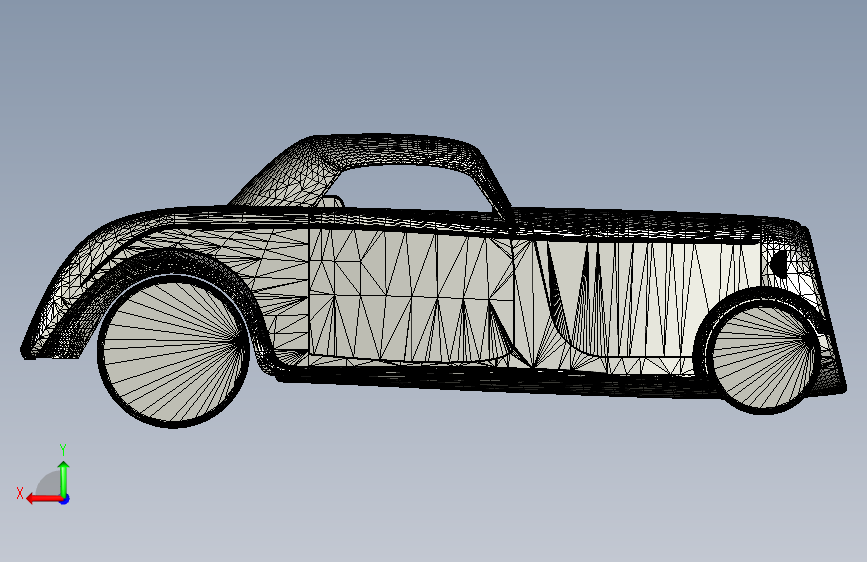867x562 pixels.
Task: Select the car roof surface
Action: point(387,149)
